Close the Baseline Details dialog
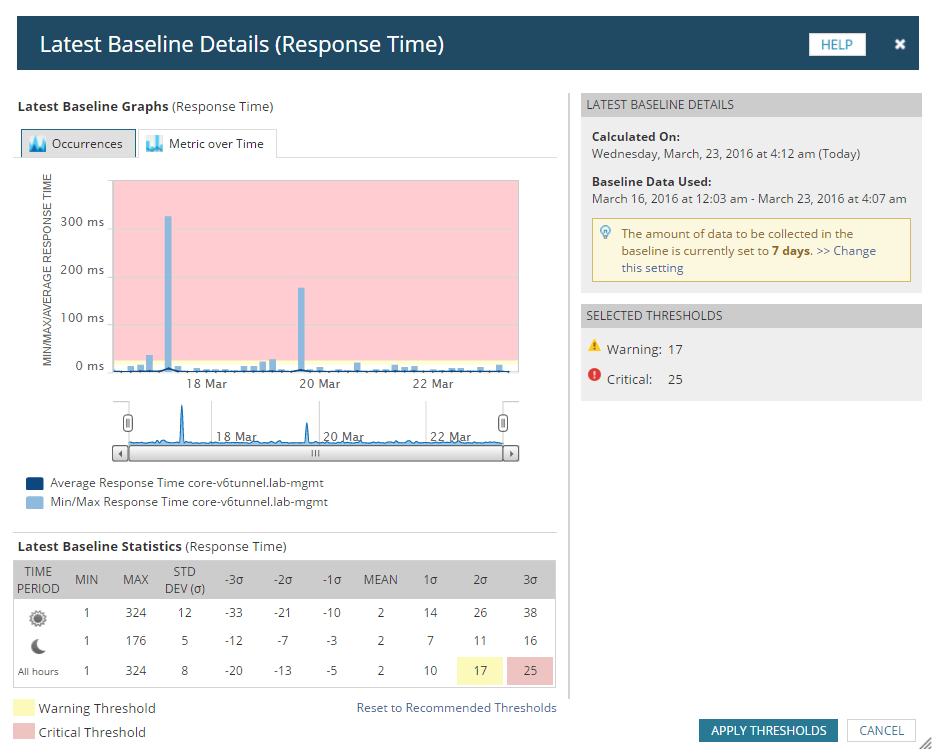This screenshot has width=935, height=752. click(900, 44)
